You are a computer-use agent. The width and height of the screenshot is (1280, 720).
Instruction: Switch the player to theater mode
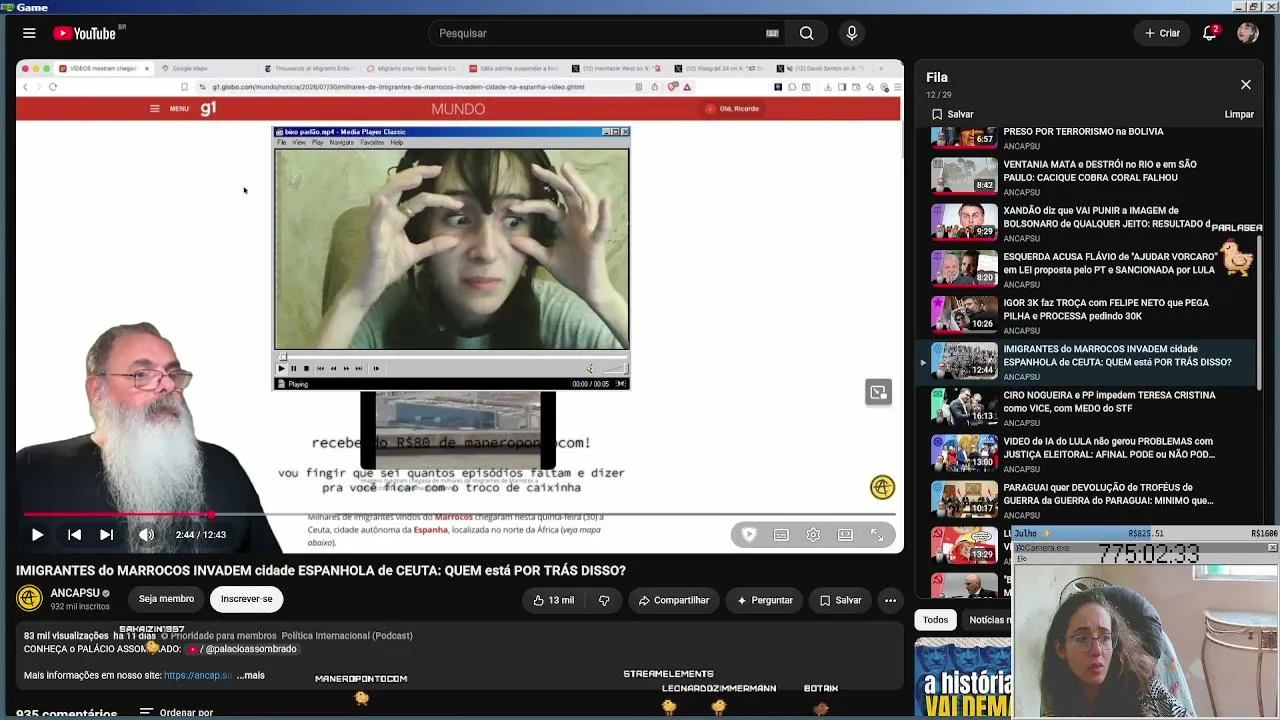point(845,535)
